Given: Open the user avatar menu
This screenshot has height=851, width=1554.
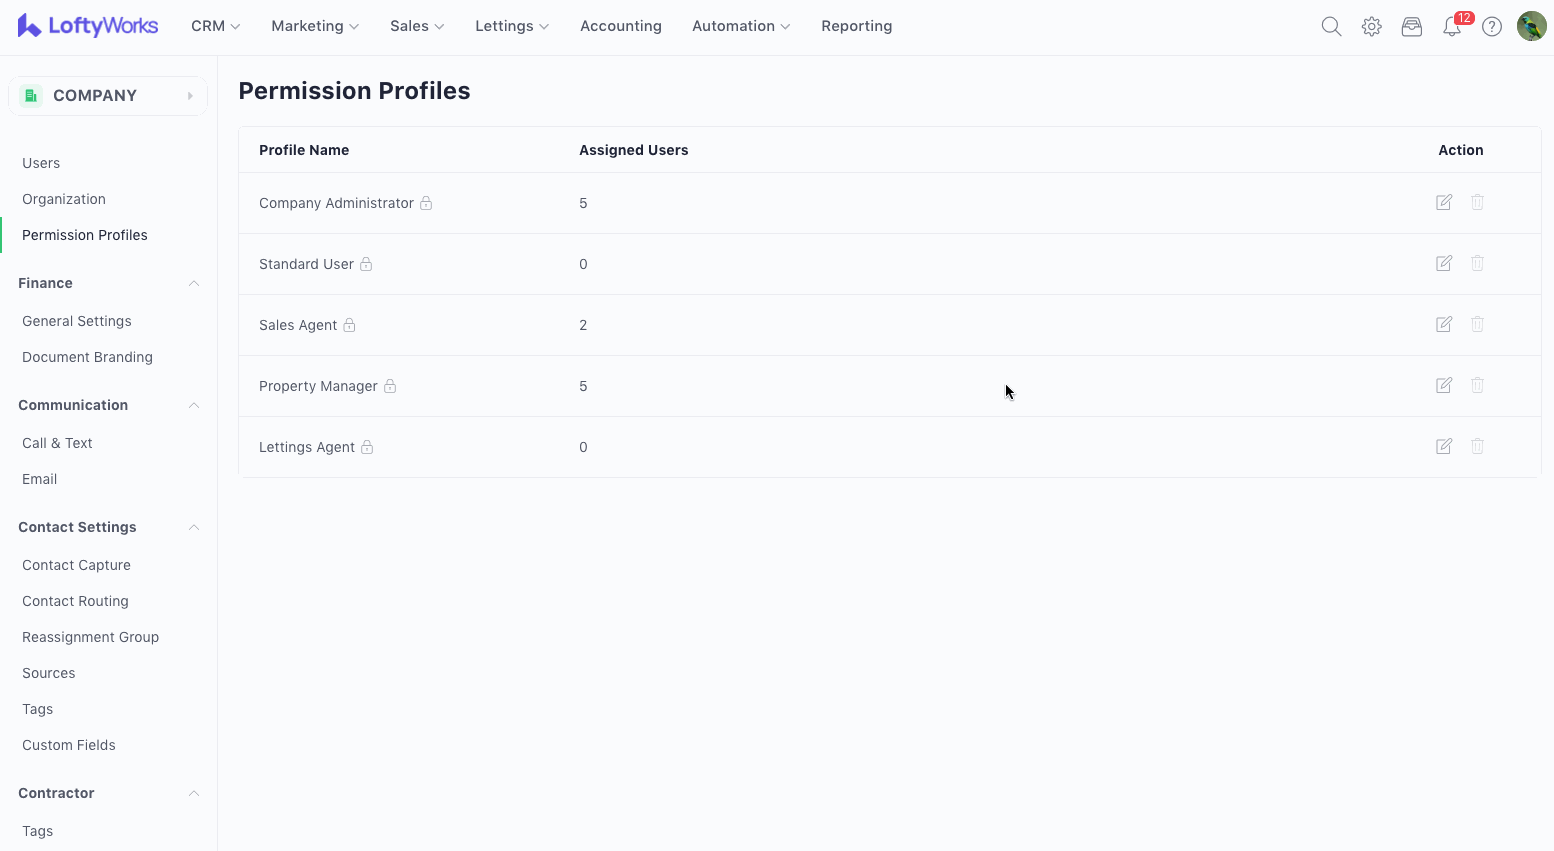Looking at the screenshot, I should (1531, 27).
